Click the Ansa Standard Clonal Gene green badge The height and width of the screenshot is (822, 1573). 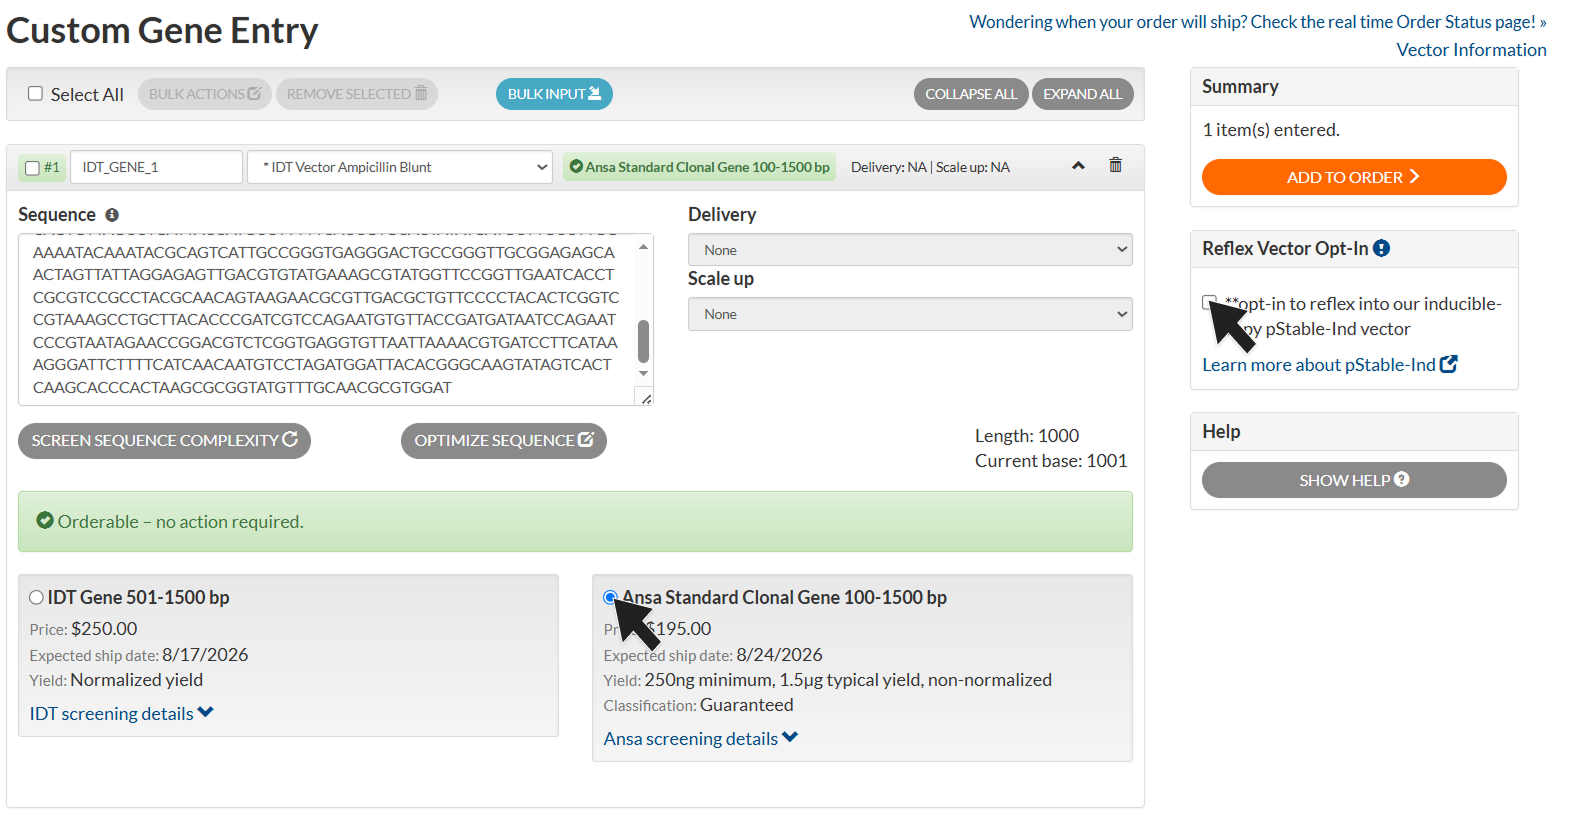699,167
